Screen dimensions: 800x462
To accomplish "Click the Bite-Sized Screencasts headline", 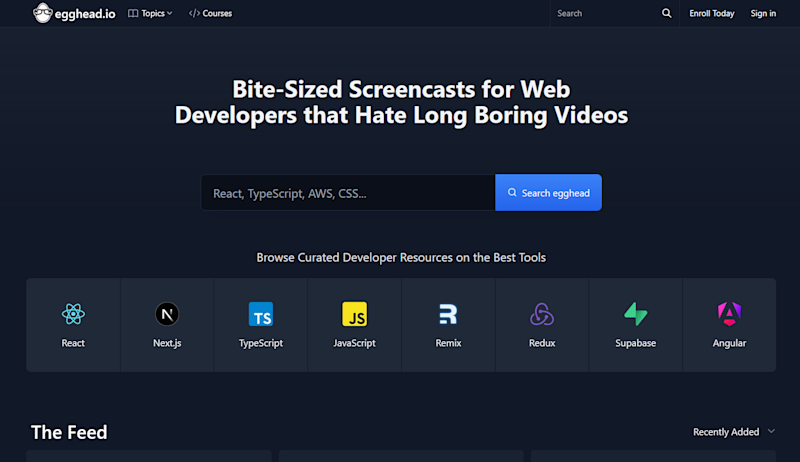I will coord(401,102).
